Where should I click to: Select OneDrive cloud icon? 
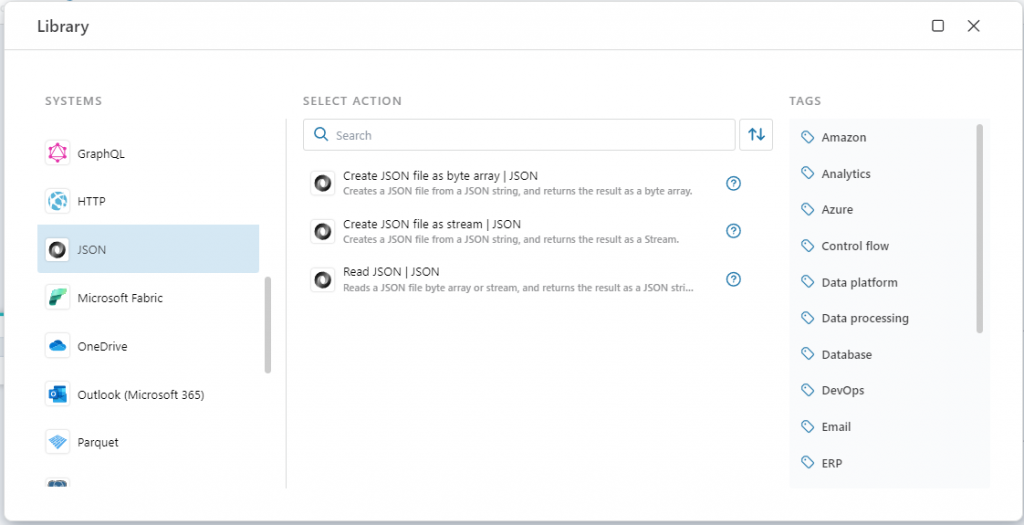click(x=58, y=346)
